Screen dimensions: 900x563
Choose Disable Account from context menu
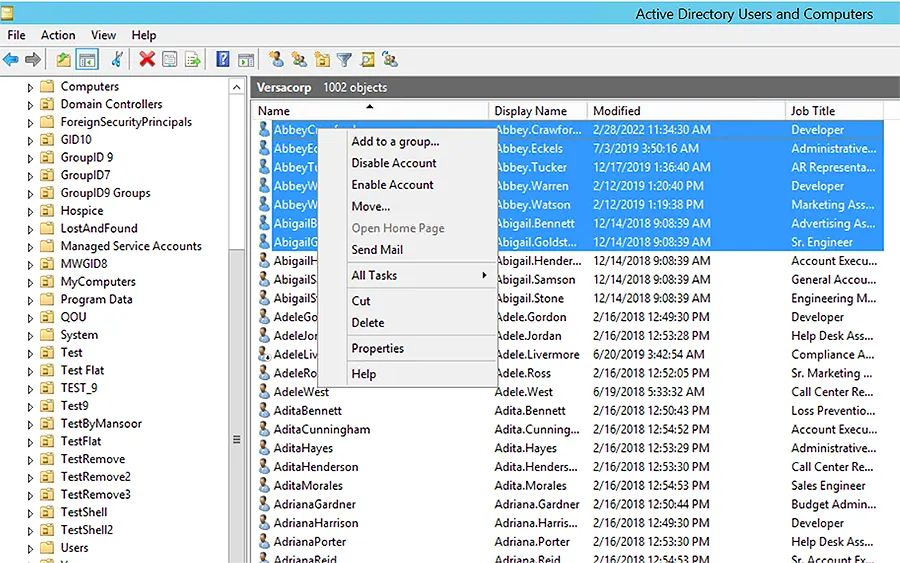tap(394, 163)
